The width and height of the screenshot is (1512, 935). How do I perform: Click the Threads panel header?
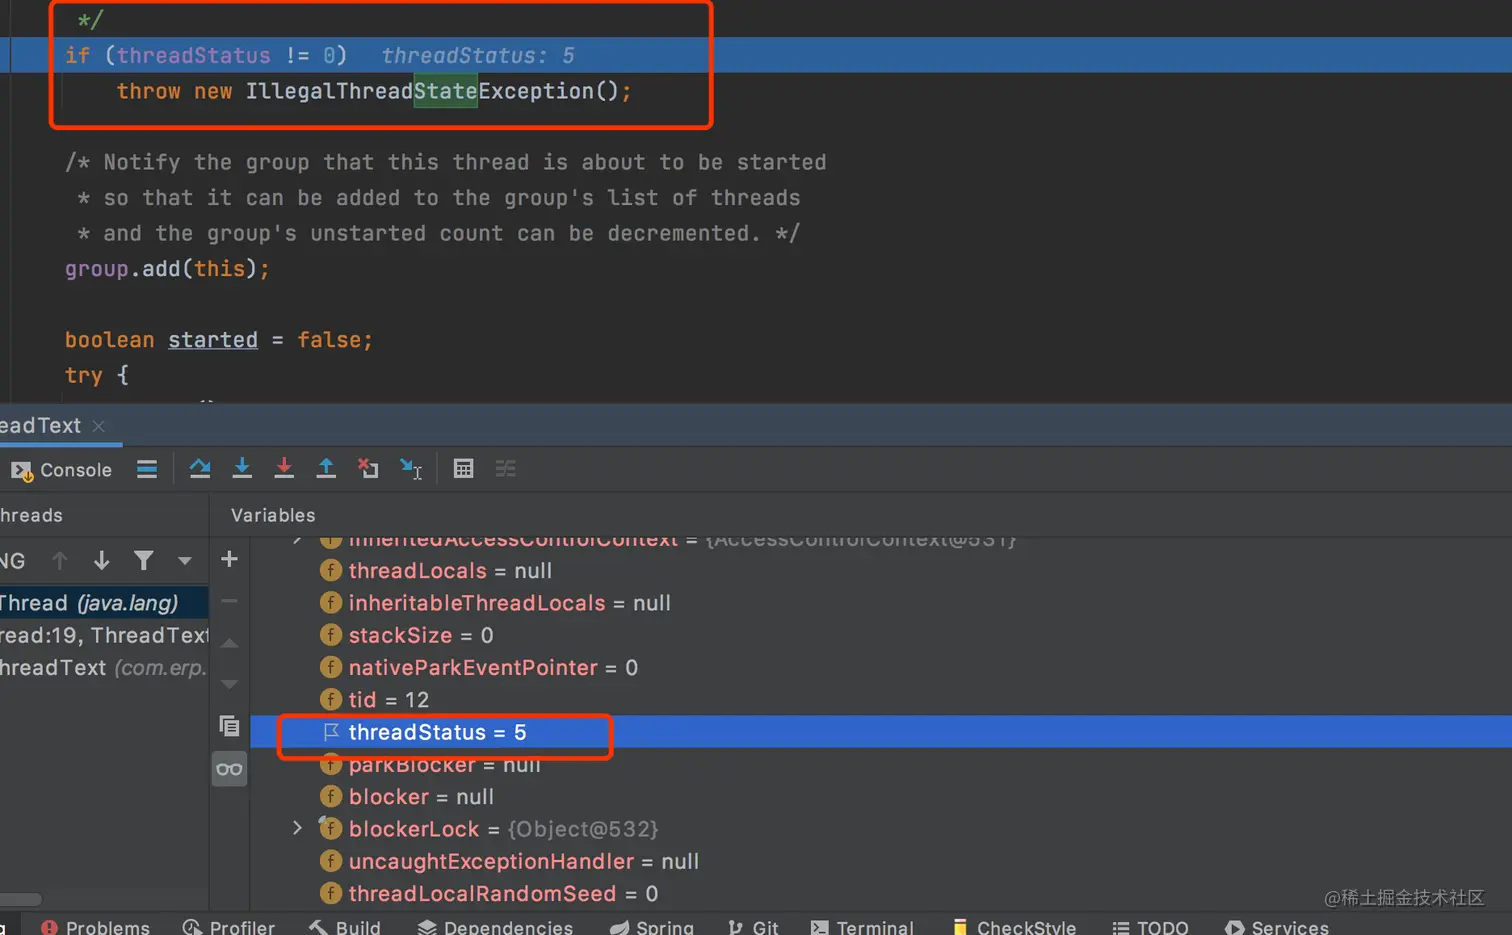coord(32,515)
